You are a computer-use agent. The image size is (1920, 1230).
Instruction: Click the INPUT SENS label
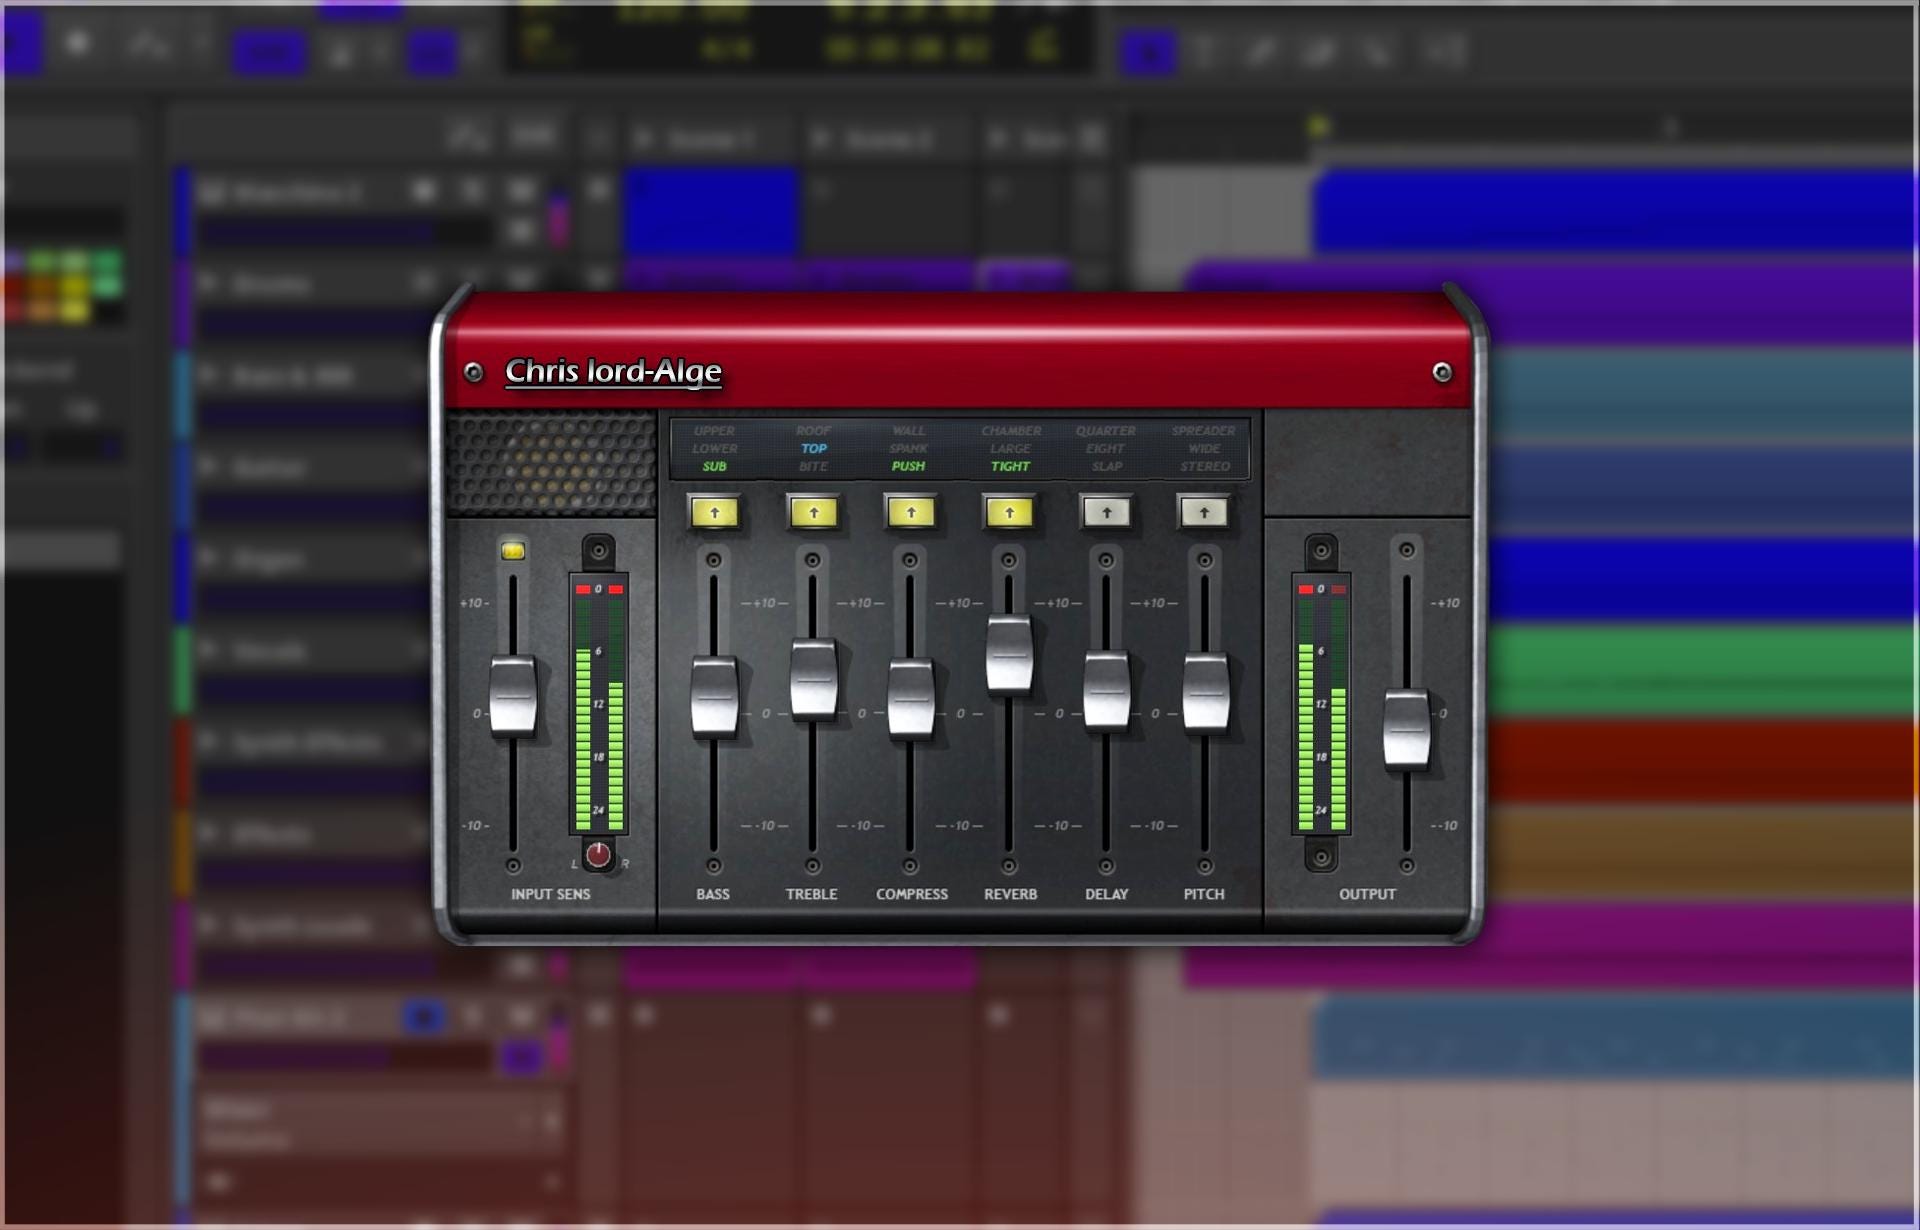pyautogui.click(x=551, y=894)
